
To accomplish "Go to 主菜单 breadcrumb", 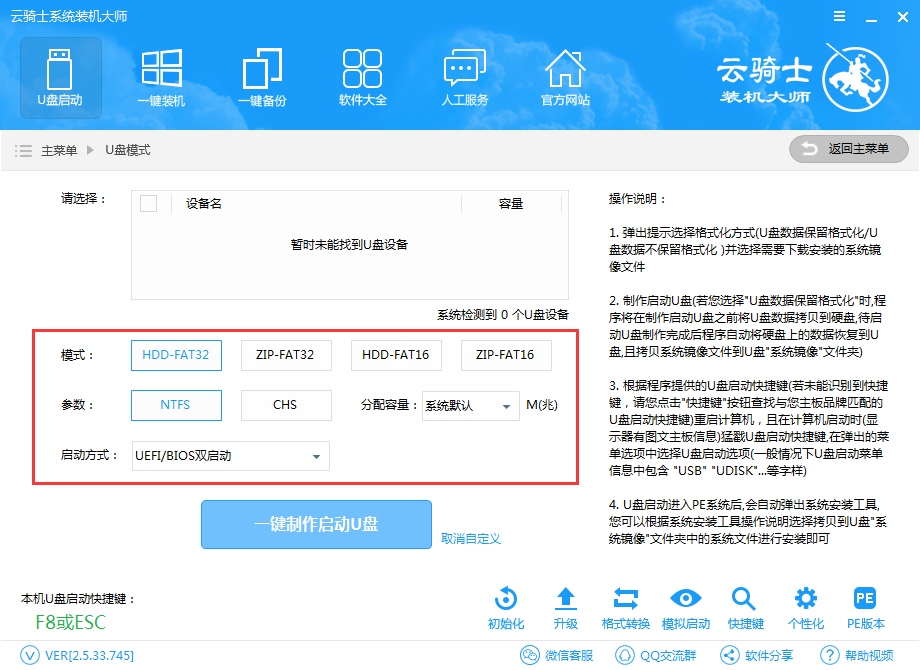I will (x=59, y=151).
